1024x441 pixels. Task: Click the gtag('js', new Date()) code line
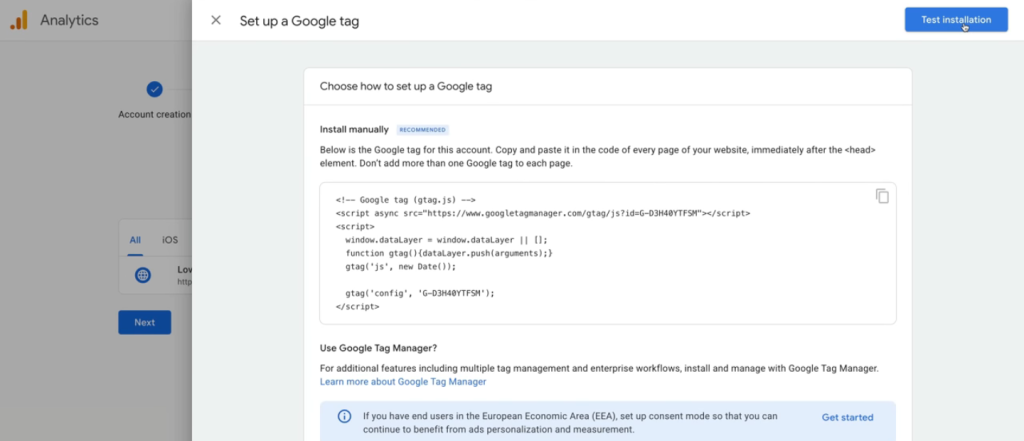pyautogui.click(x=400, y=267)
